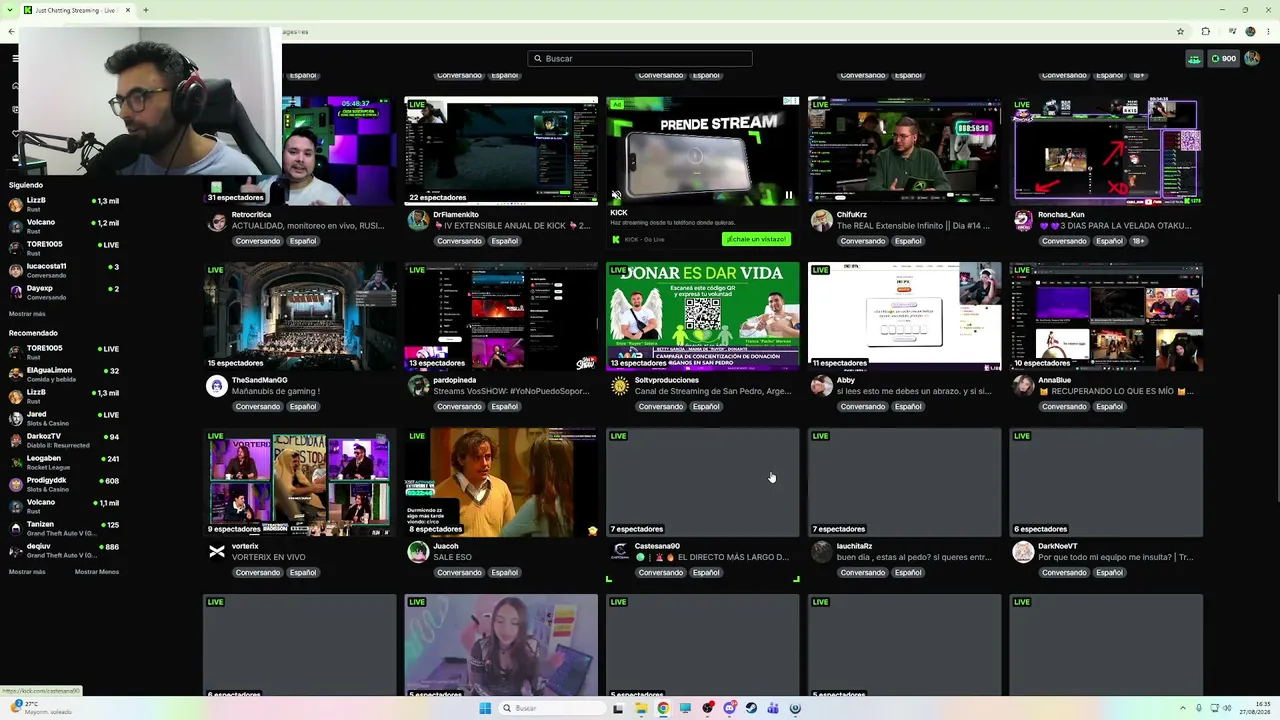Open lucacosta11 channel in sidebar
Screen dimensions: 1280x720
(64, 270)
